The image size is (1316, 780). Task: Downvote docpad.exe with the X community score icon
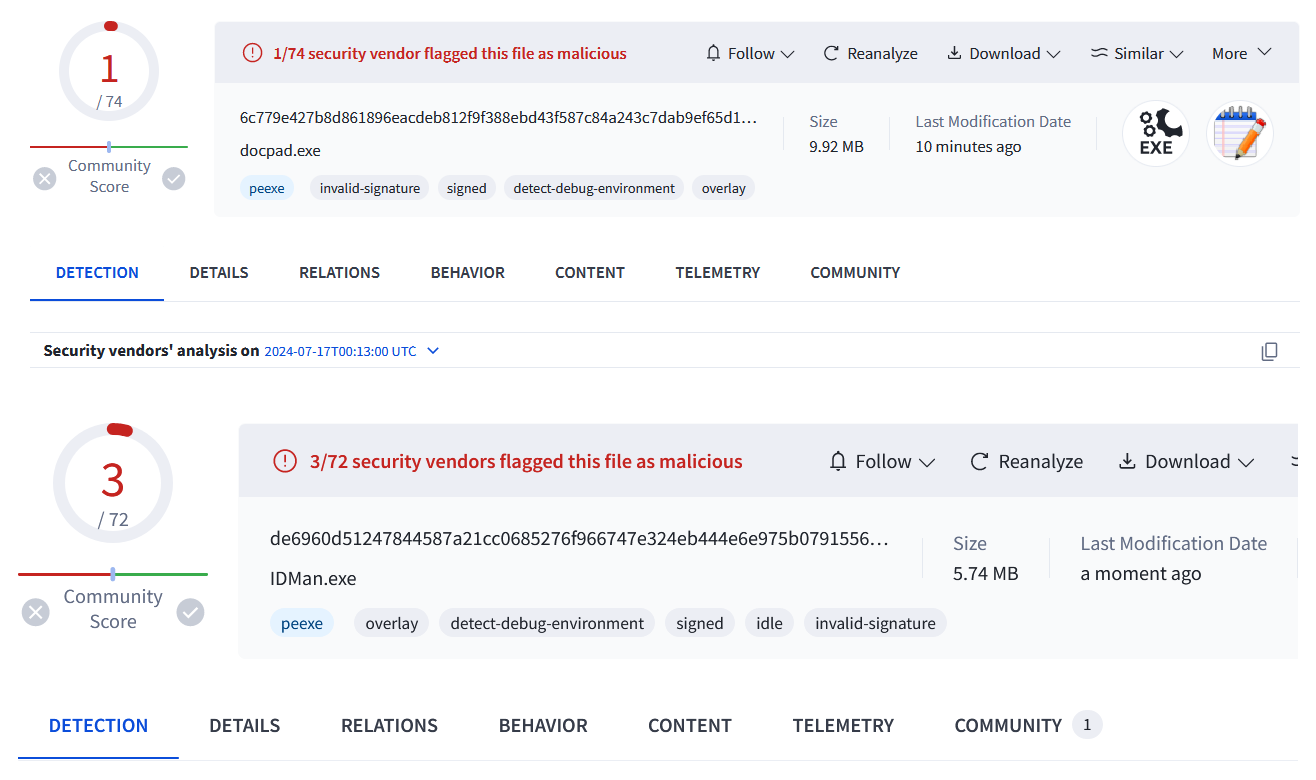coord(44,178)
